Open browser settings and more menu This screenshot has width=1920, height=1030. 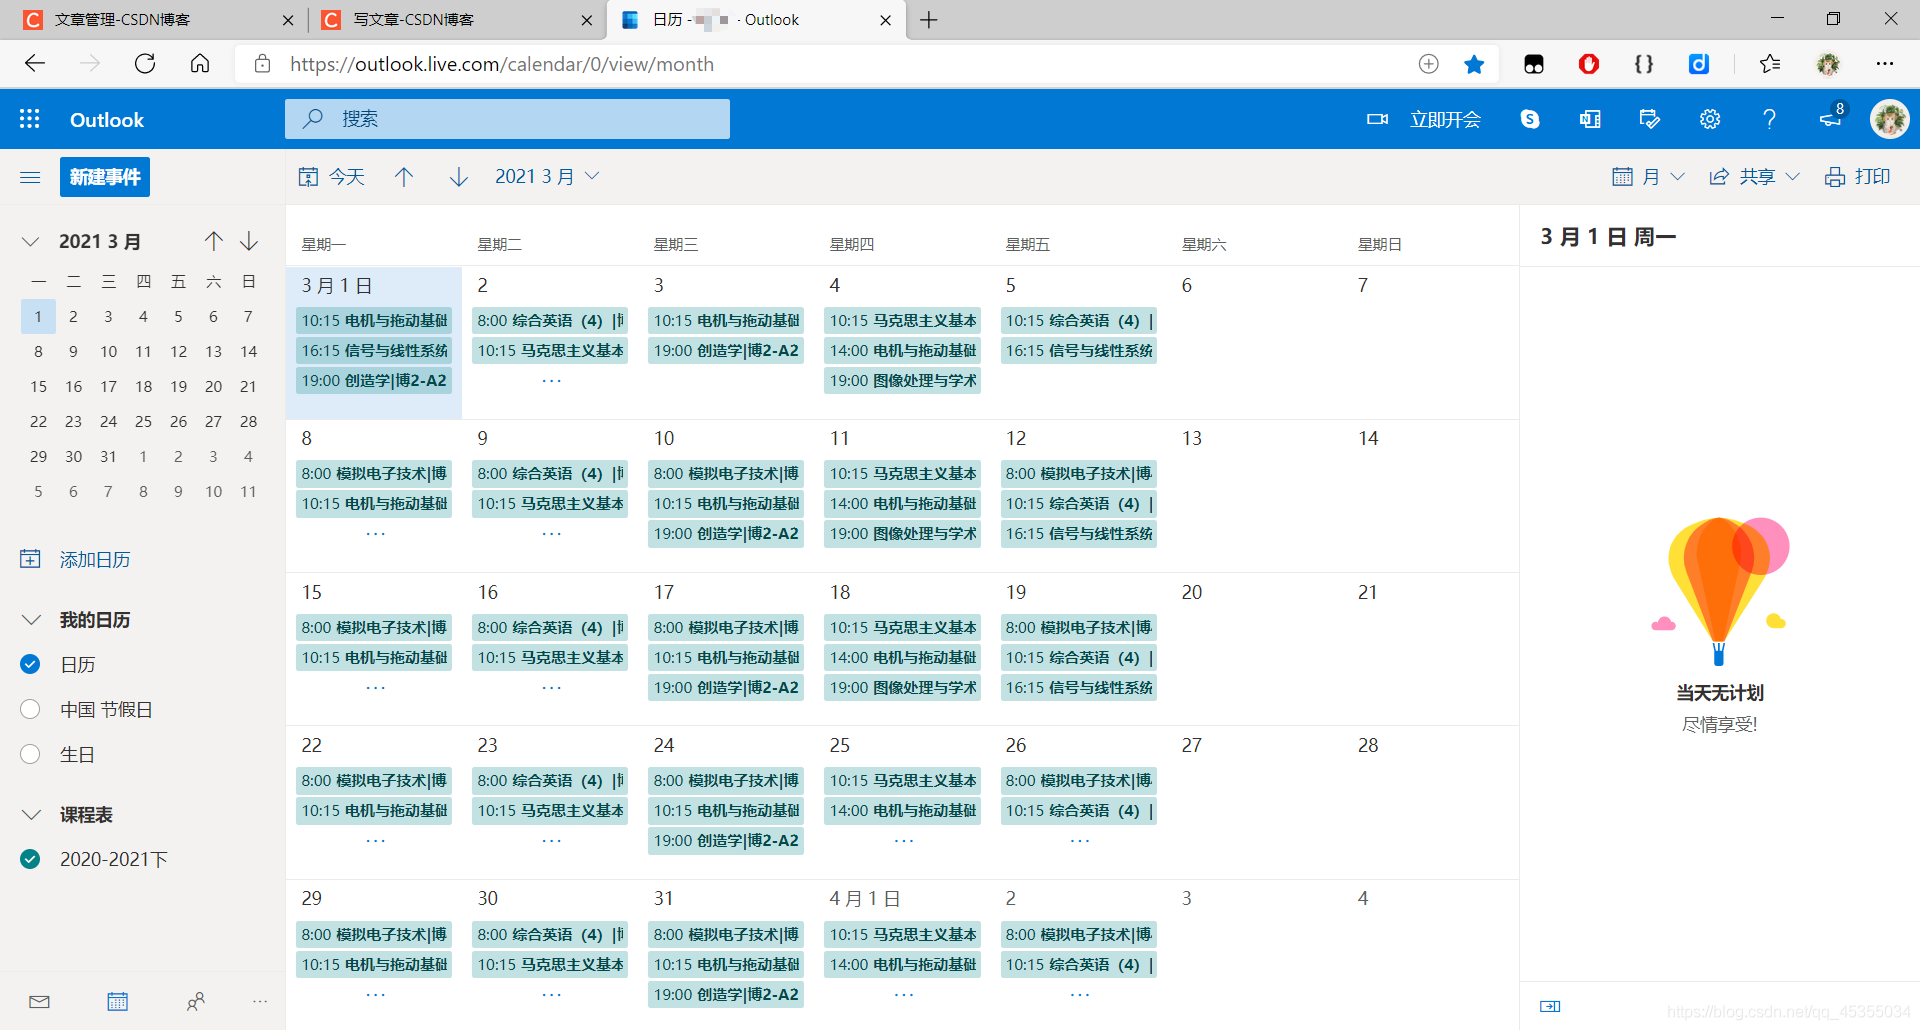(x=1885, y=64)
